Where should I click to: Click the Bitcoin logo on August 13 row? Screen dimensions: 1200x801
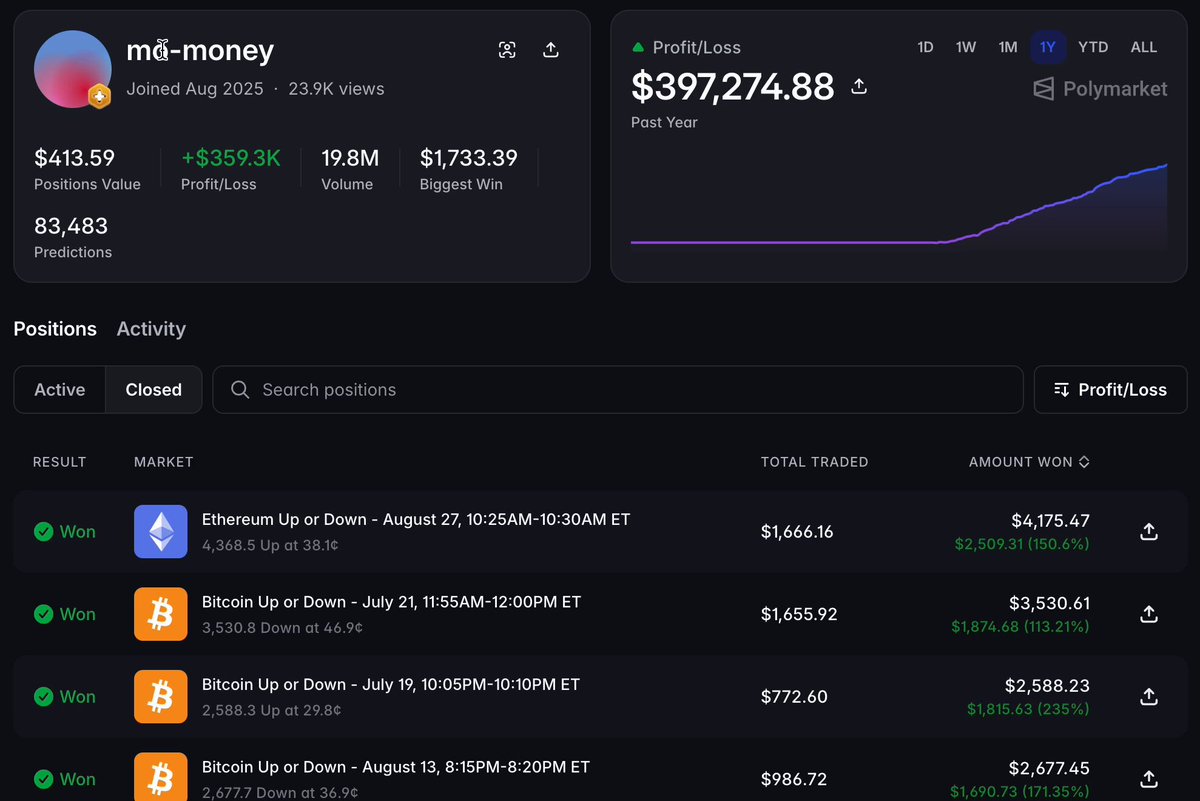pos(161,777)
